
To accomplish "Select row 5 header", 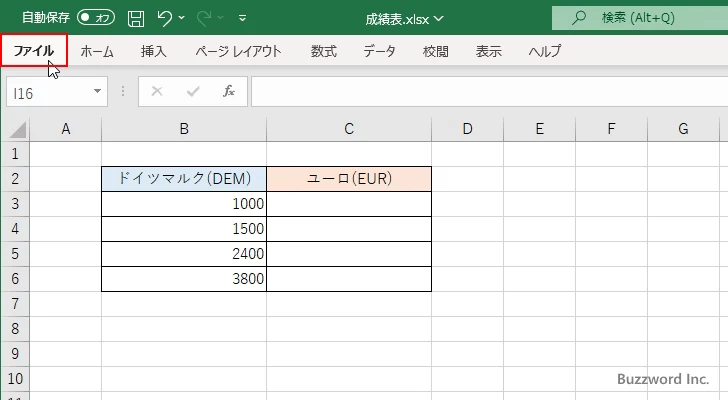I will pos(15,254).
